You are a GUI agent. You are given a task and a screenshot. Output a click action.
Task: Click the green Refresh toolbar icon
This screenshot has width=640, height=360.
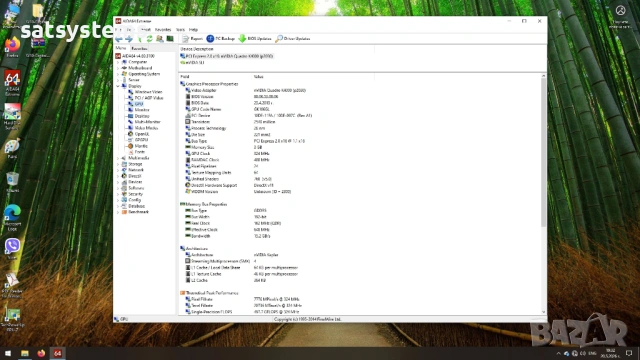coord(149,39)
